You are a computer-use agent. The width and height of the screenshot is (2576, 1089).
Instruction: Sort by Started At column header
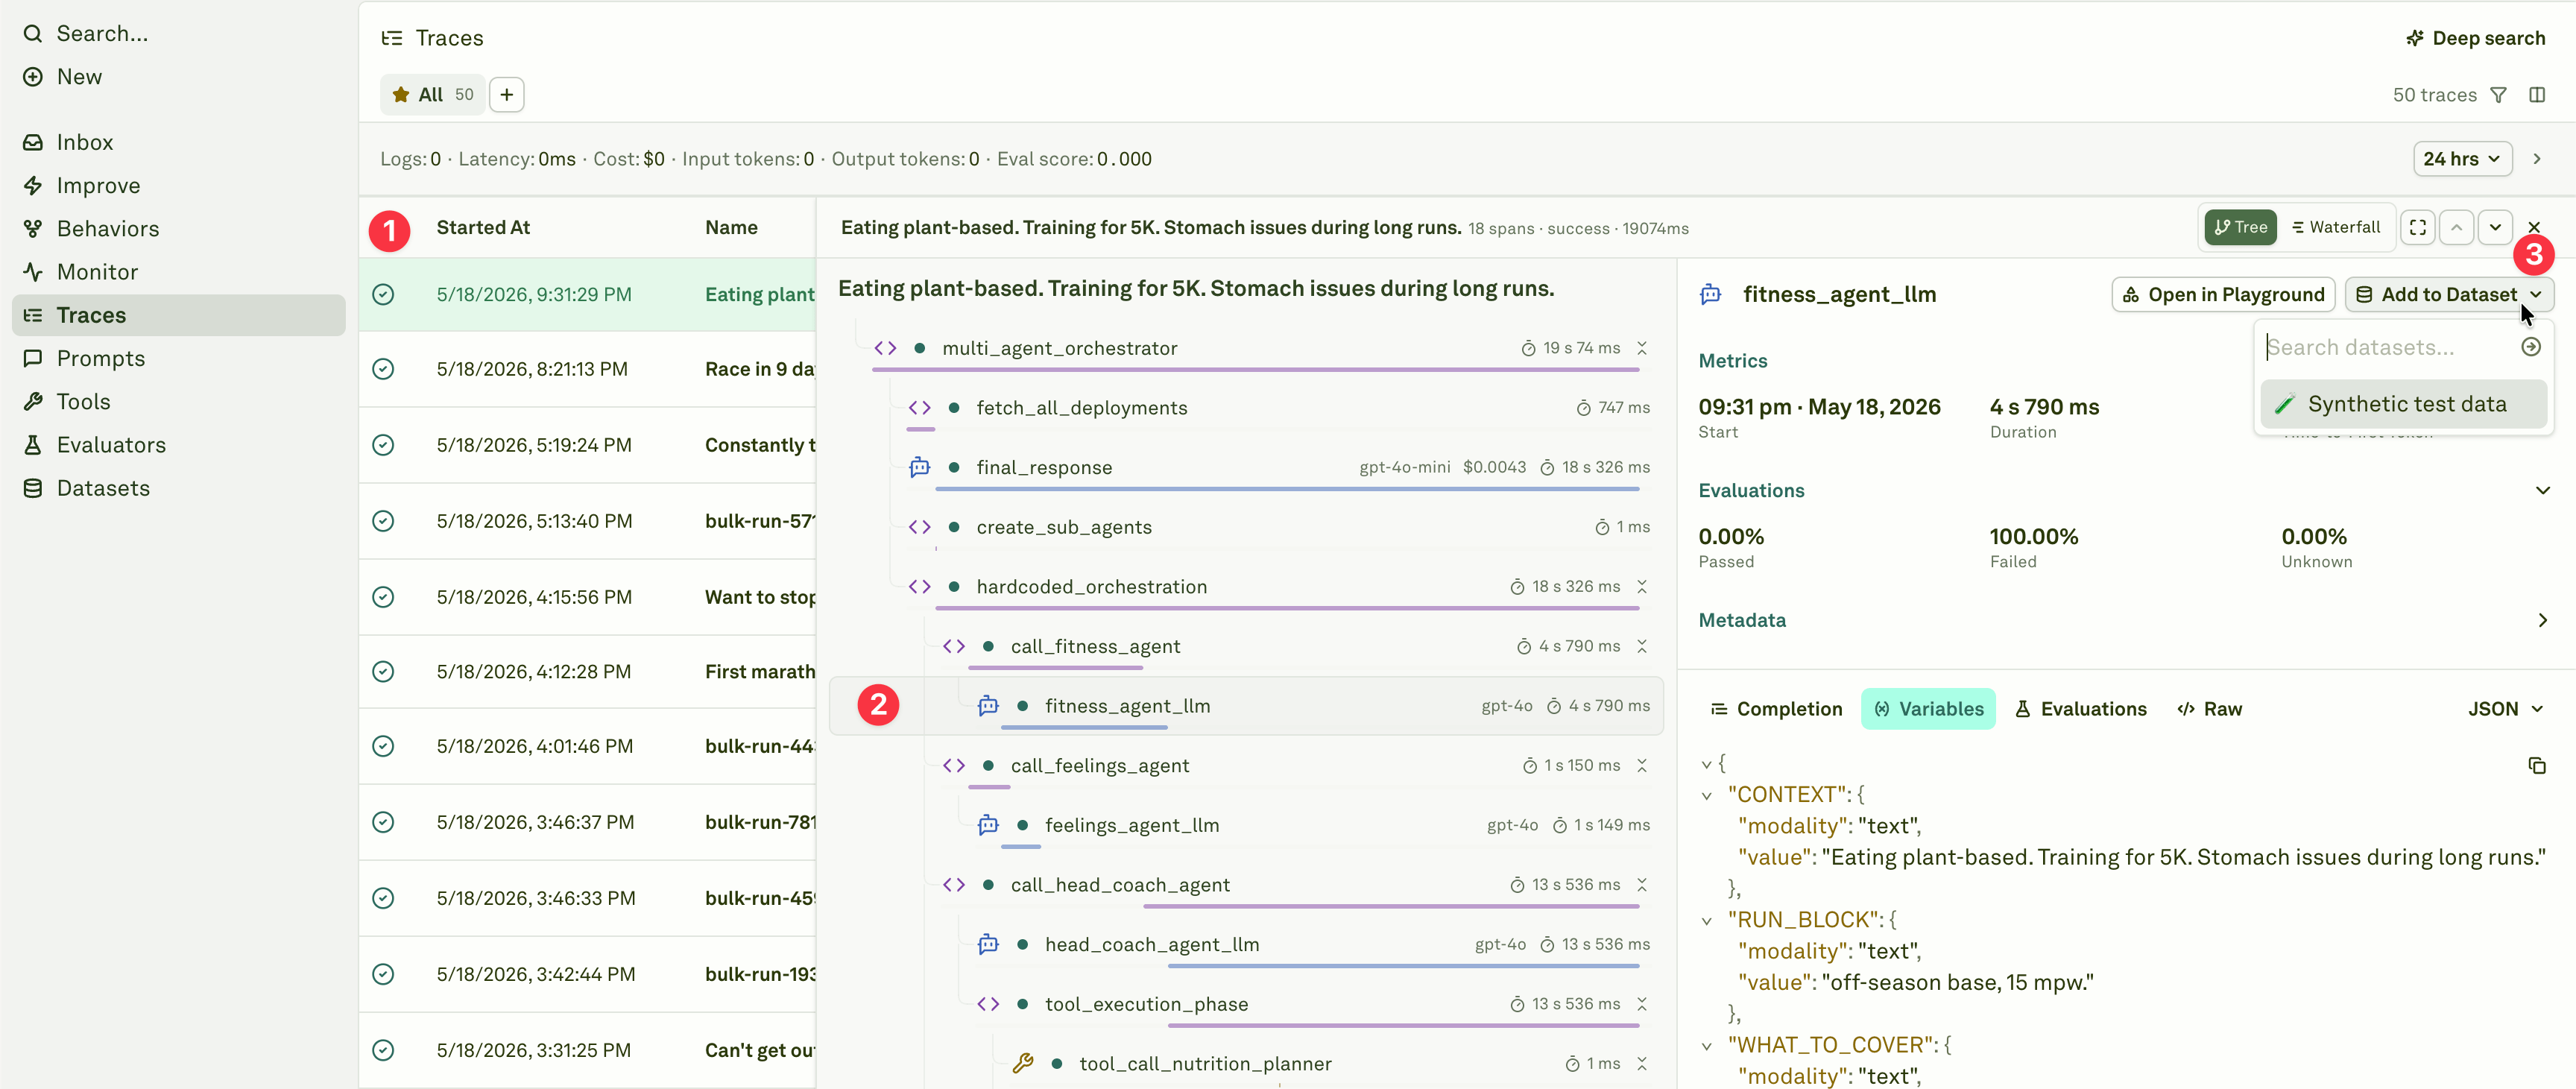click(483, 227)
